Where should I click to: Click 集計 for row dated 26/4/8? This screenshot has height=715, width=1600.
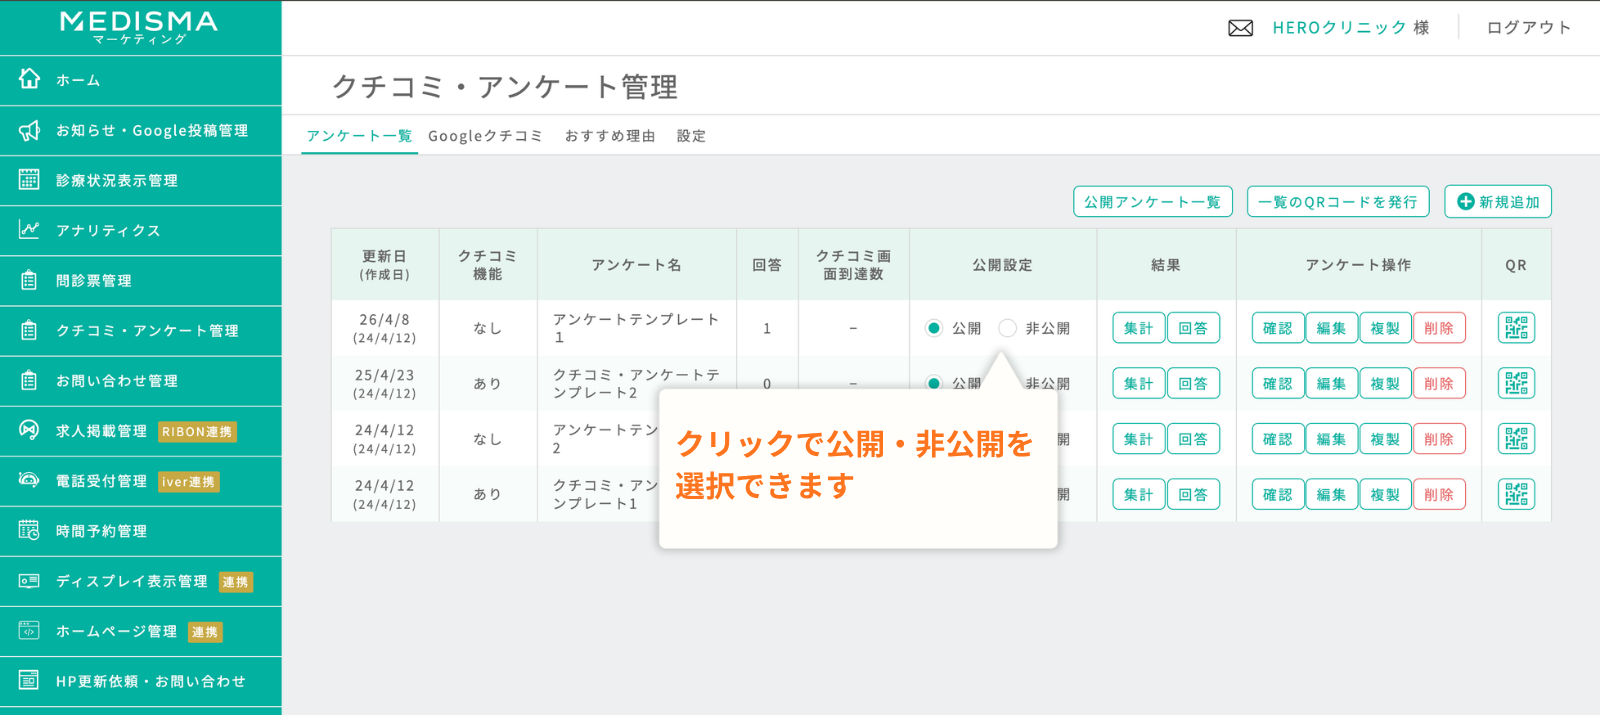(x=1139, y=328)
